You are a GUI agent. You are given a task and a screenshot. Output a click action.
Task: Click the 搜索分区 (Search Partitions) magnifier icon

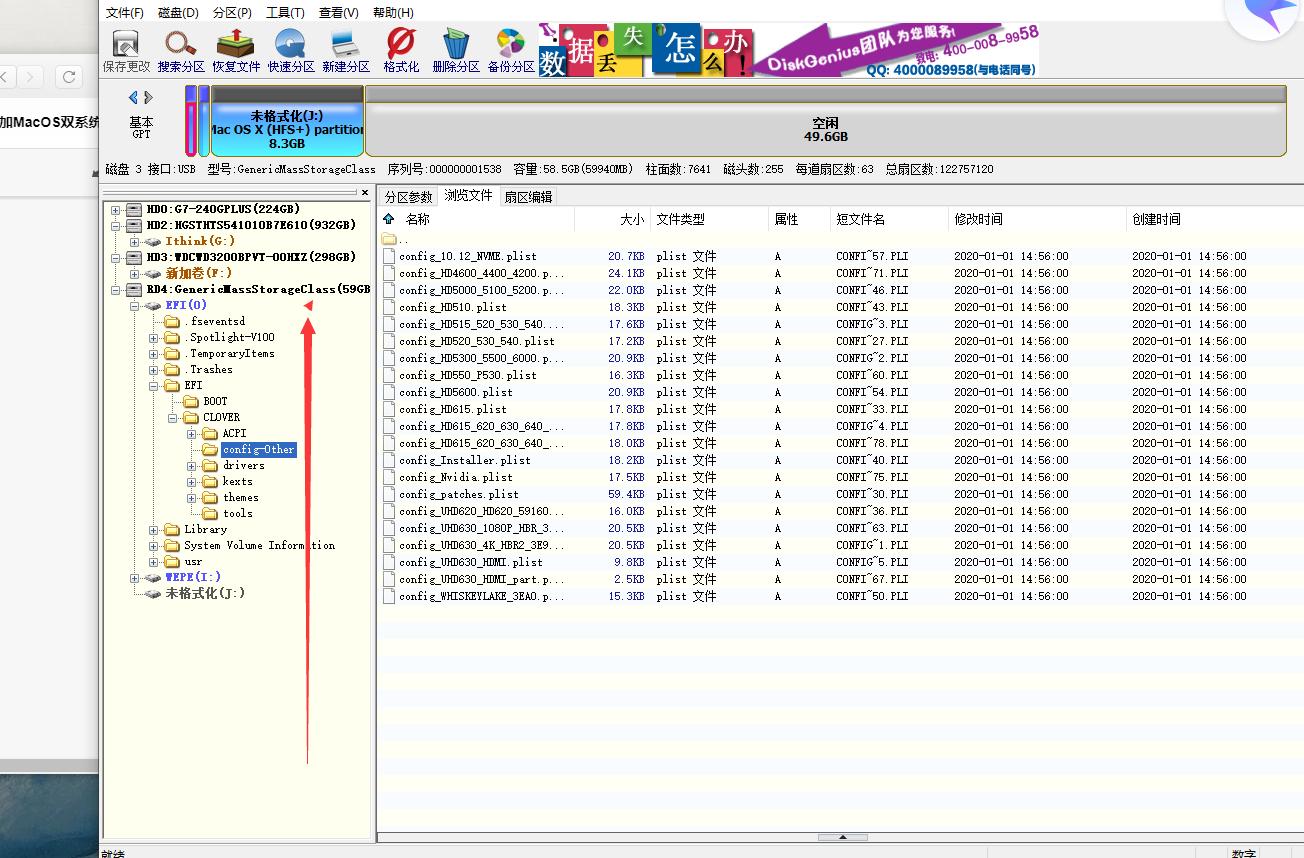(181, 50)
